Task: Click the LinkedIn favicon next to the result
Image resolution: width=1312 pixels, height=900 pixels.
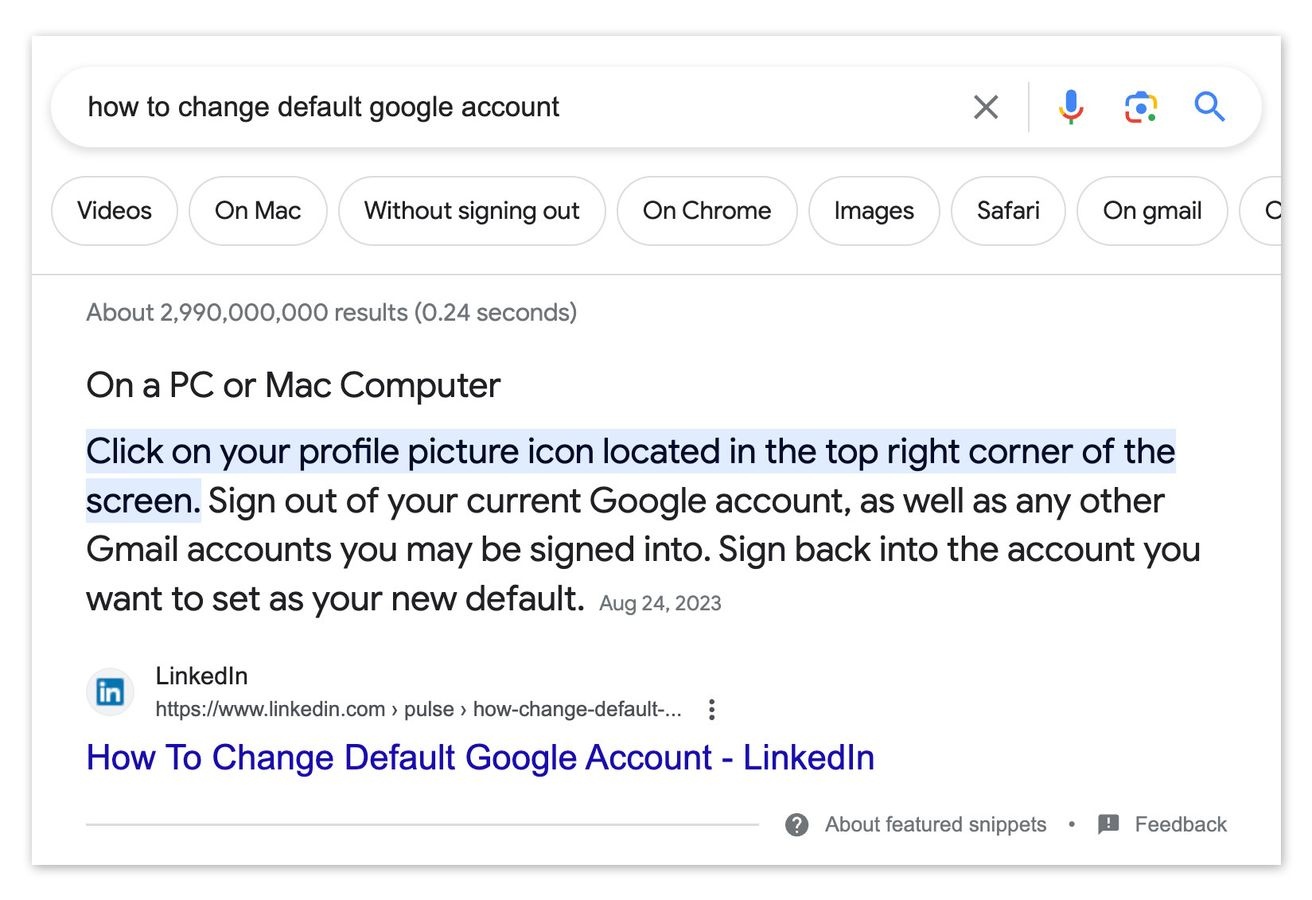Action: click(110, 691)
